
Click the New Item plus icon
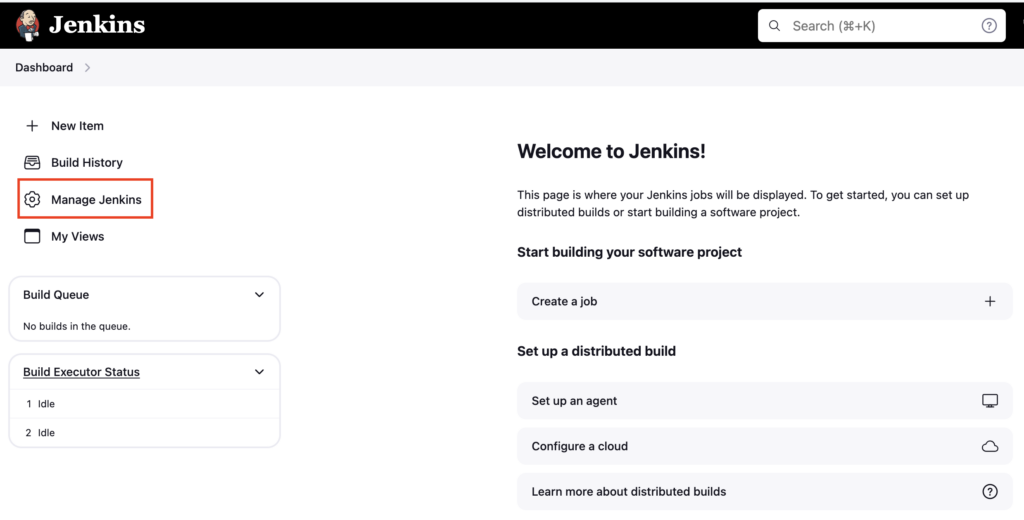click(x=32, y=125)
